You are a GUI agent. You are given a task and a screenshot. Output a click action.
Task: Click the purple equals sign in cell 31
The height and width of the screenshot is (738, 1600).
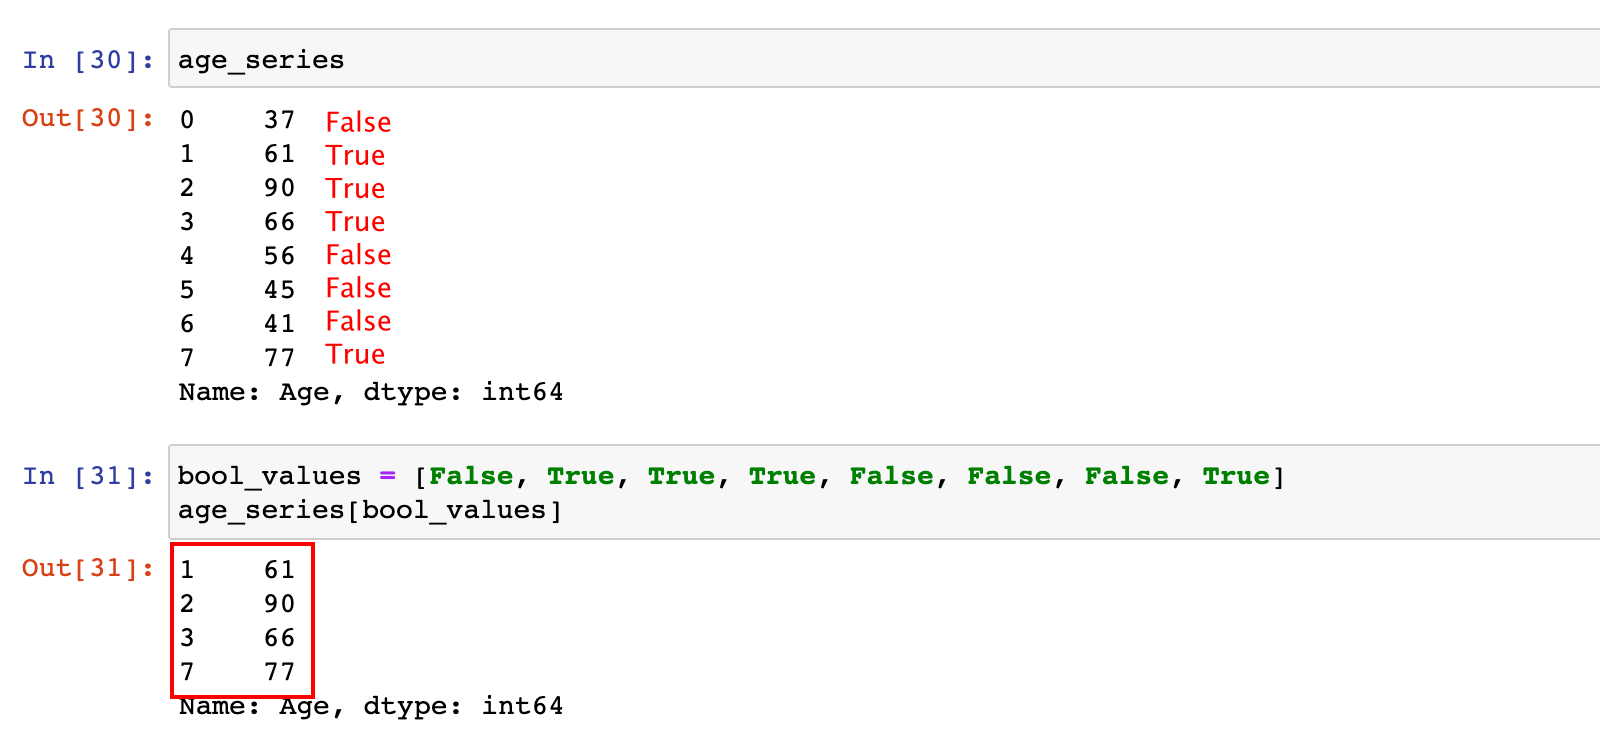(387, 476)
